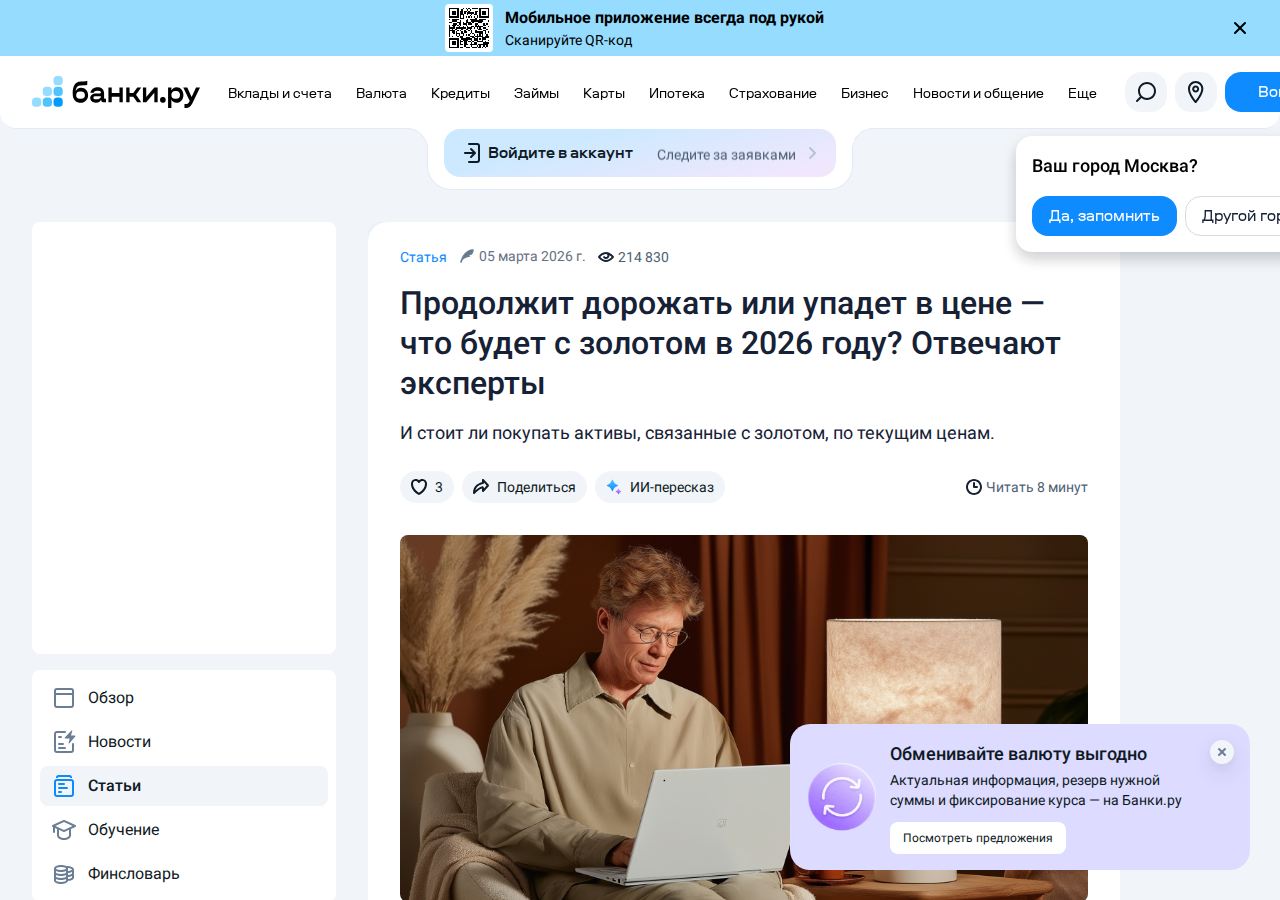The height and width of the screenshot is (900, 1280).
Task: Click the Ваш город Москва? text
Action: 1115,166
